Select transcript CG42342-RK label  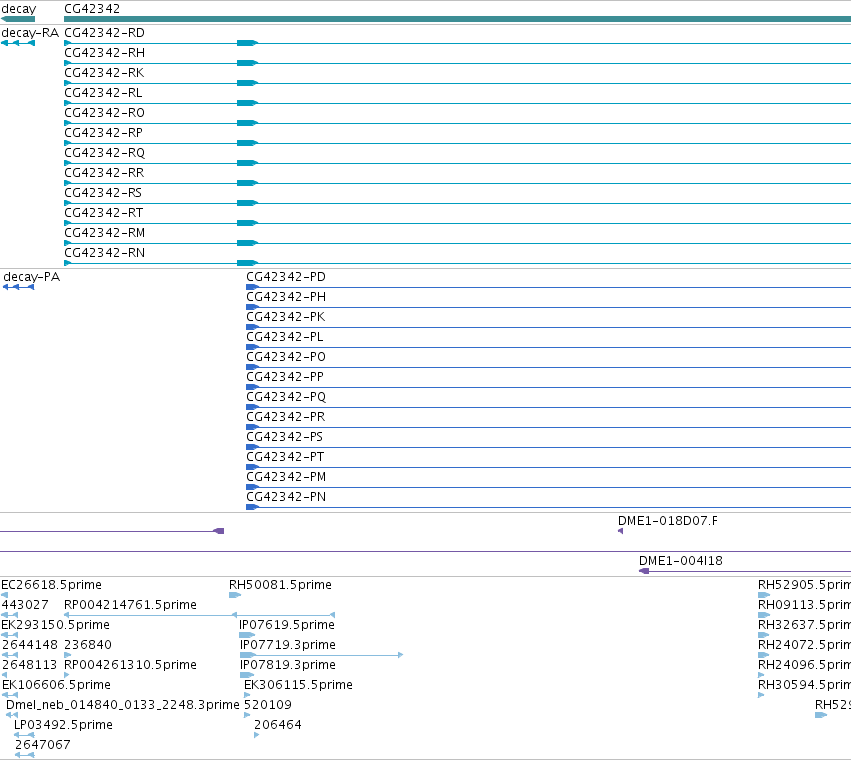[x=104, y=73]
